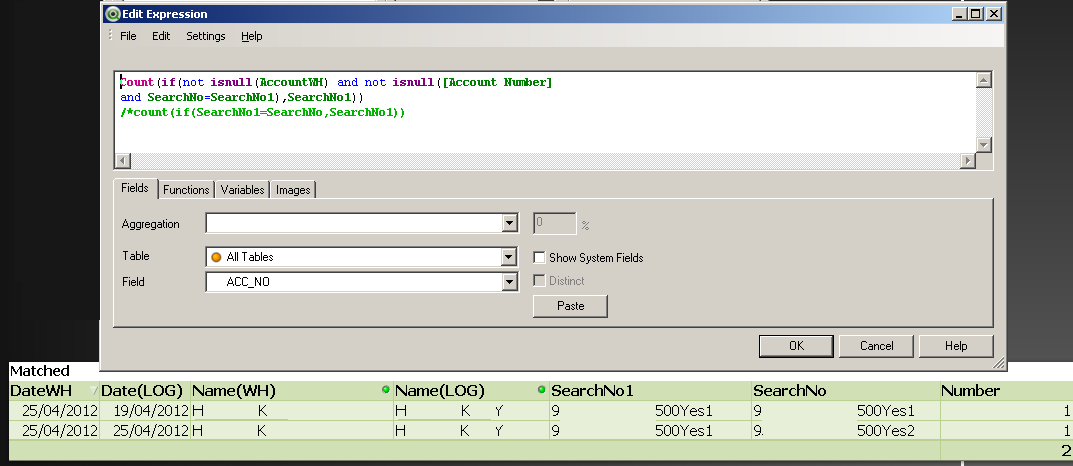Click green selection dot in Name(WH) header
This screenshot has width=1073, height=466.
tap(386, 390)
